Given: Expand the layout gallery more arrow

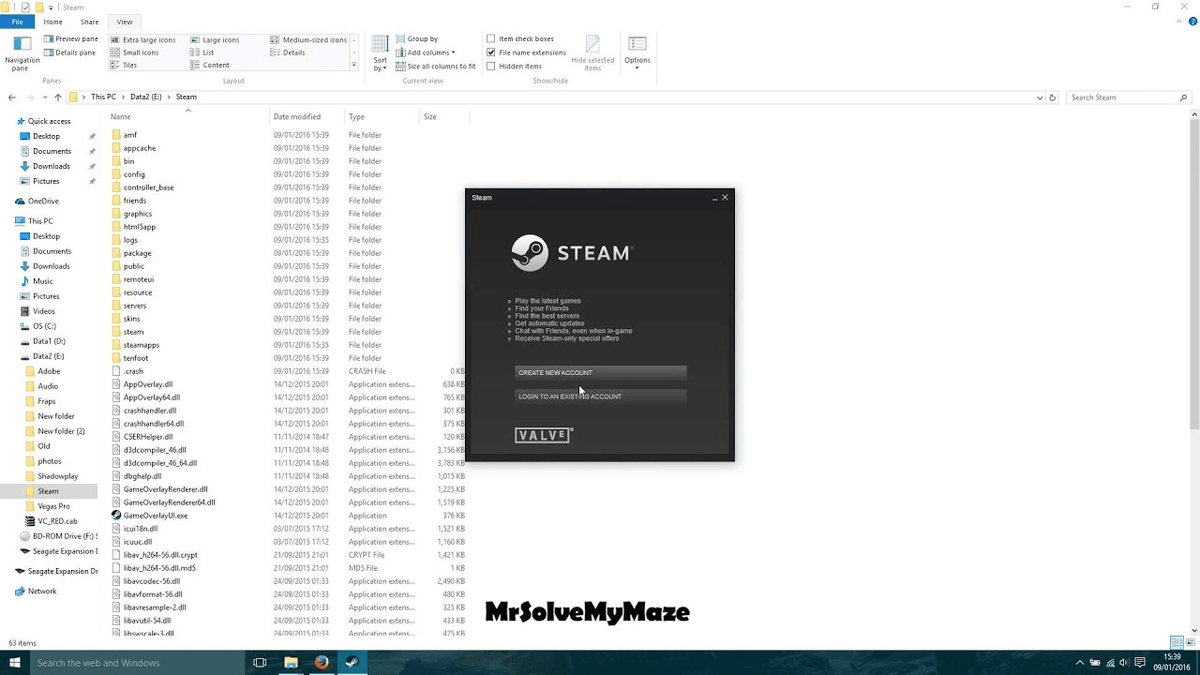Looking at the screenshot, I should [x=354, y=65].
